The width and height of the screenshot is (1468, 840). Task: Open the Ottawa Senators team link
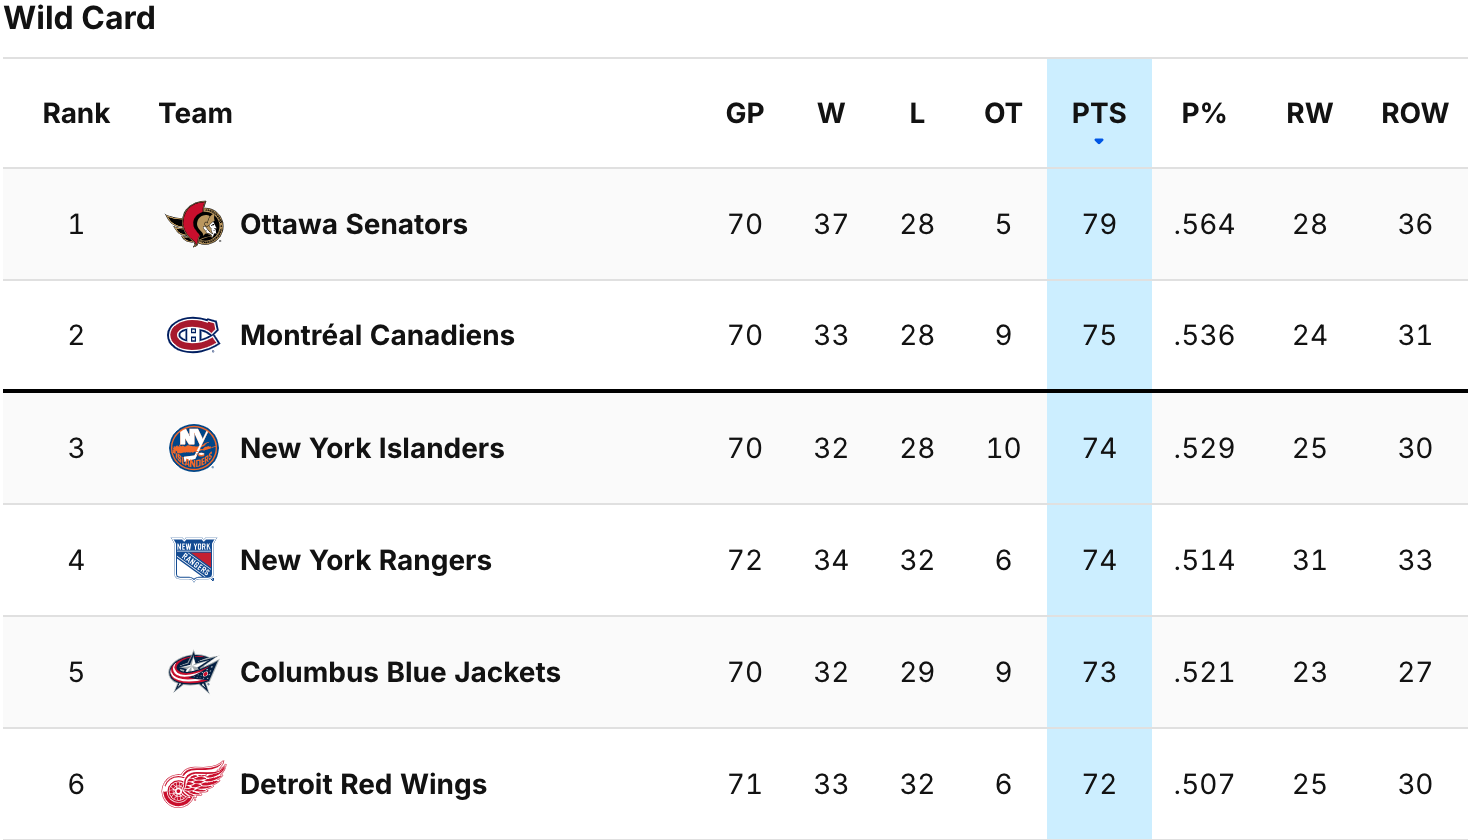[x=354, y=224]
